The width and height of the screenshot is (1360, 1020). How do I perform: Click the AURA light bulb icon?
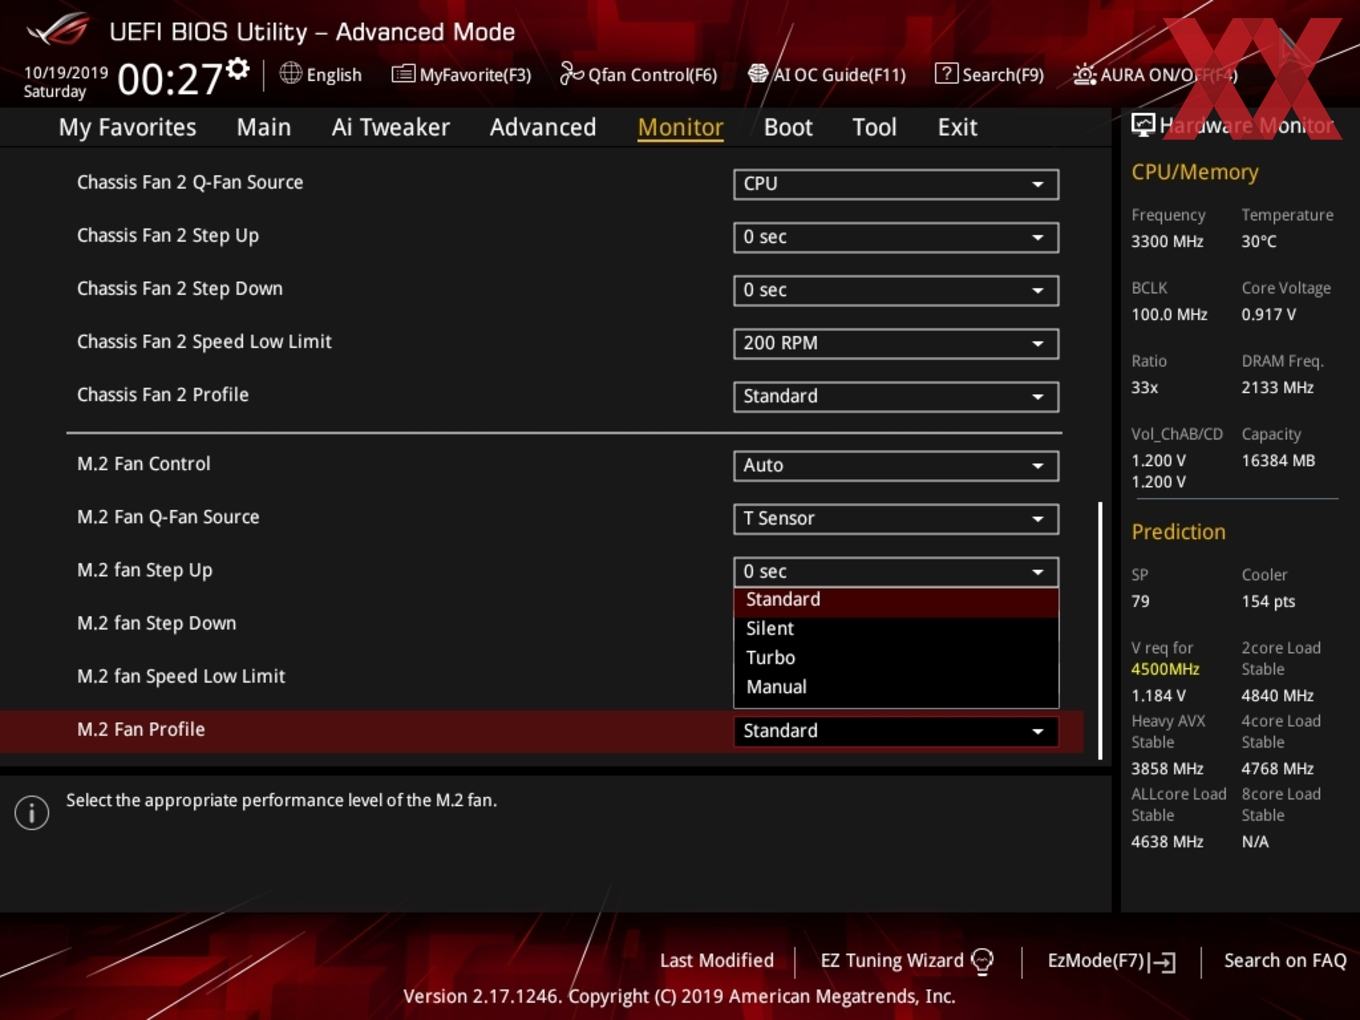coord(1084,74)
